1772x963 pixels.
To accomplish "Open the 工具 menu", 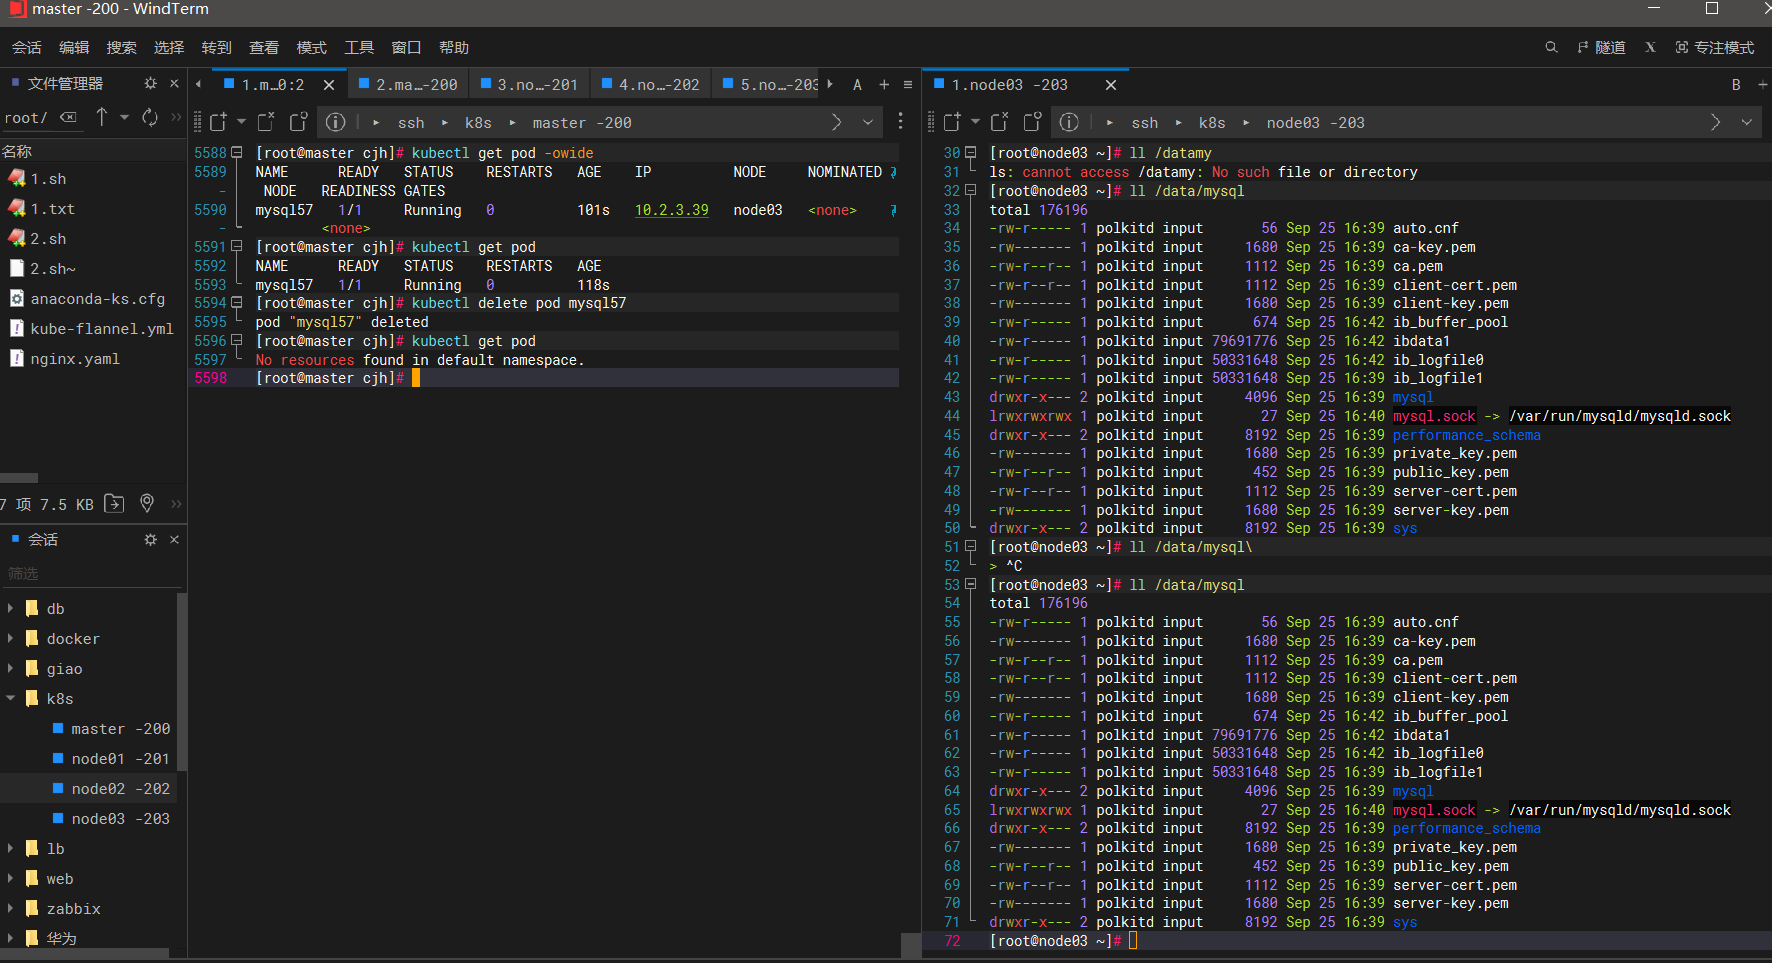I will pos(359,47).
